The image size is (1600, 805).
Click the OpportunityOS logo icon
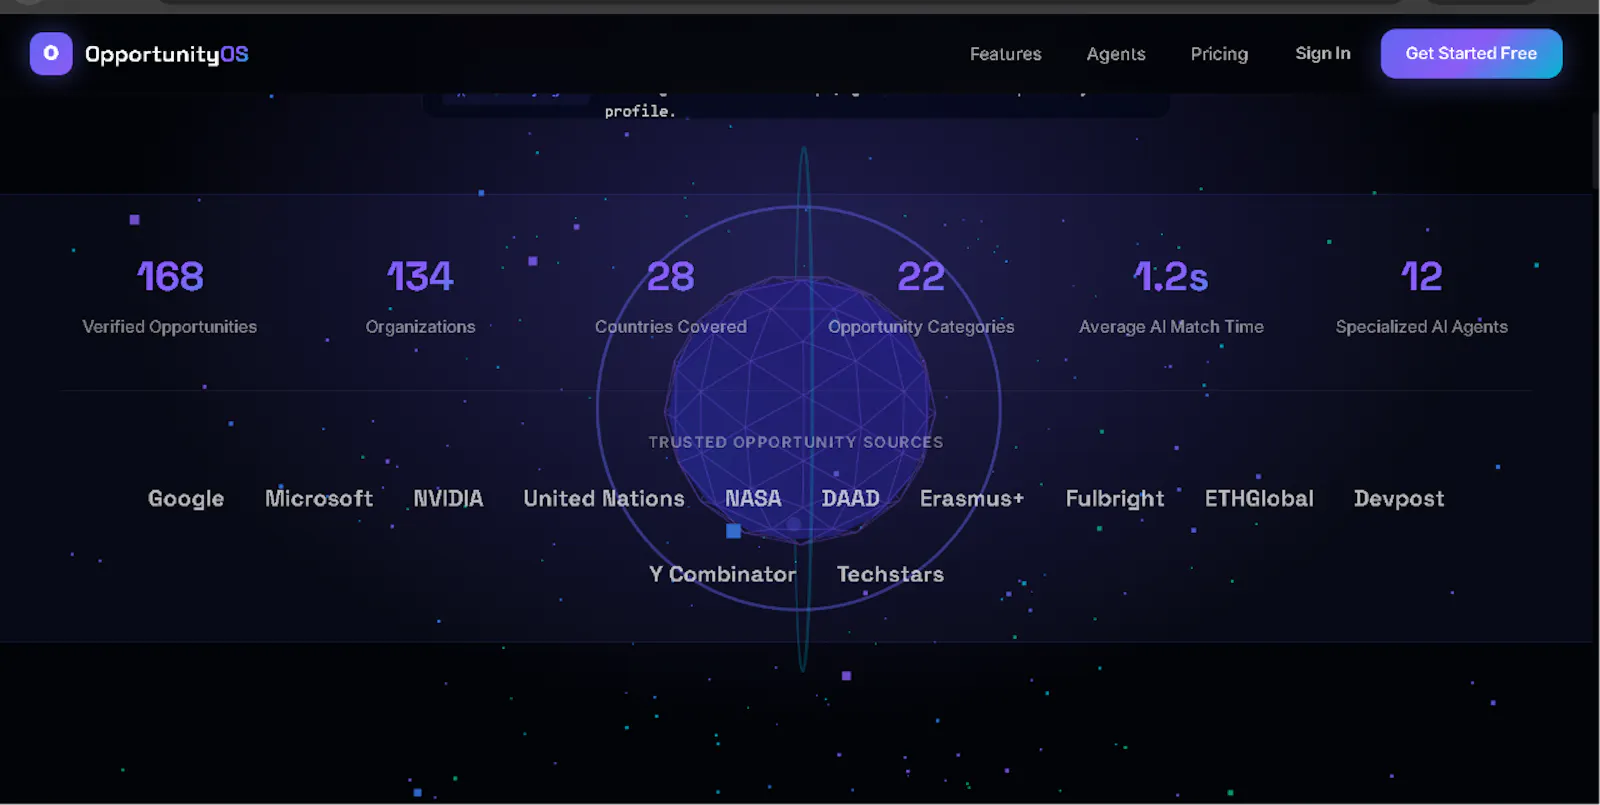51,54
